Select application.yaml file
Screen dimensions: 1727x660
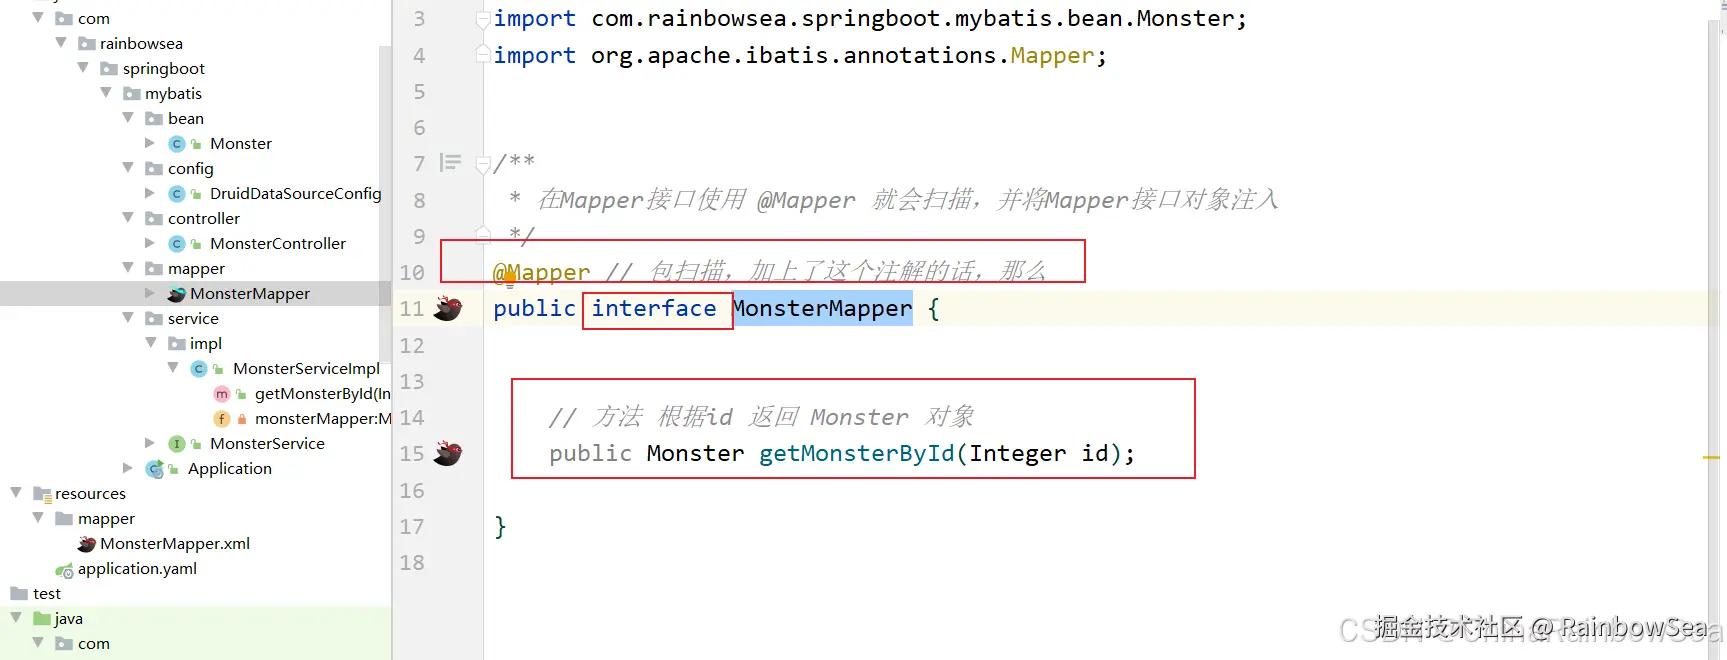click(137, 569)
